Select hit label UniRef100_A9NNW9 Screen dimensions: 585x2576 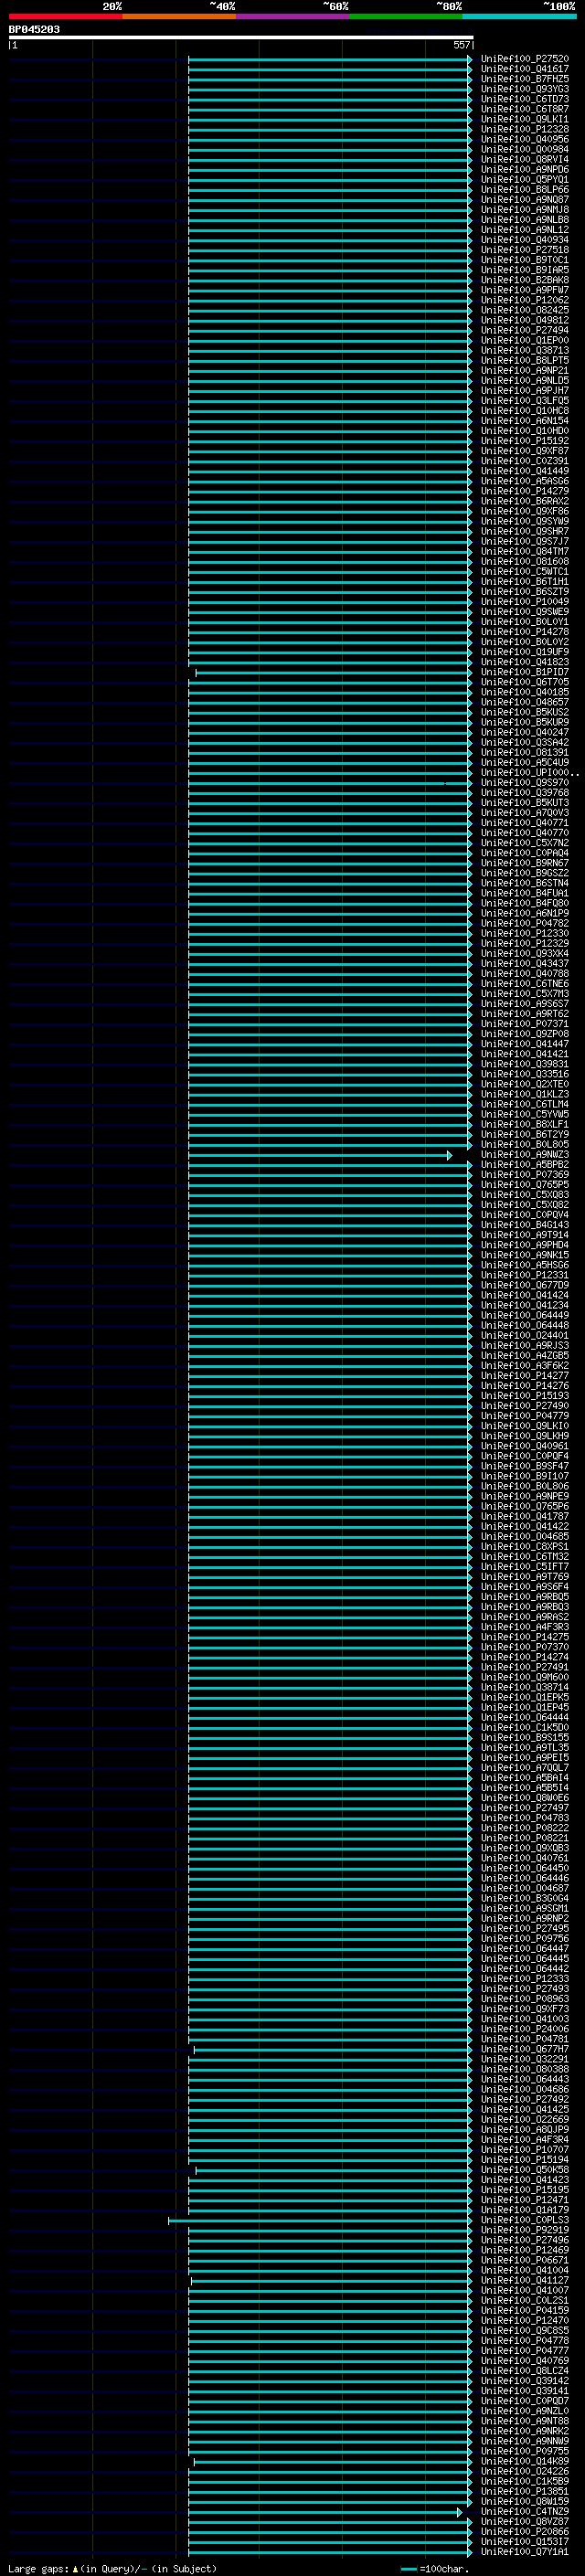pyautogui.click(x=524, y=2441)
